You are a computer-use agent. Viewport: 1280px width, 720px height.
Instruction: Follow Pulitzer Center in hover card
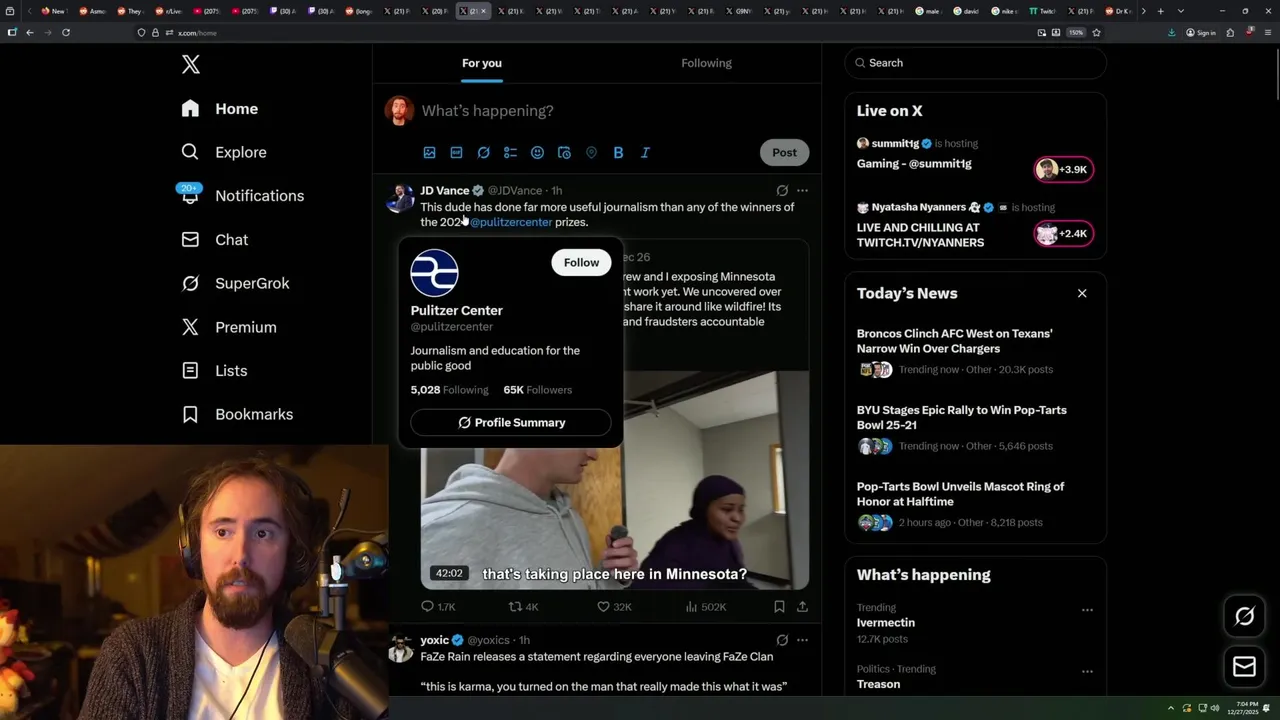click(581, 262)
